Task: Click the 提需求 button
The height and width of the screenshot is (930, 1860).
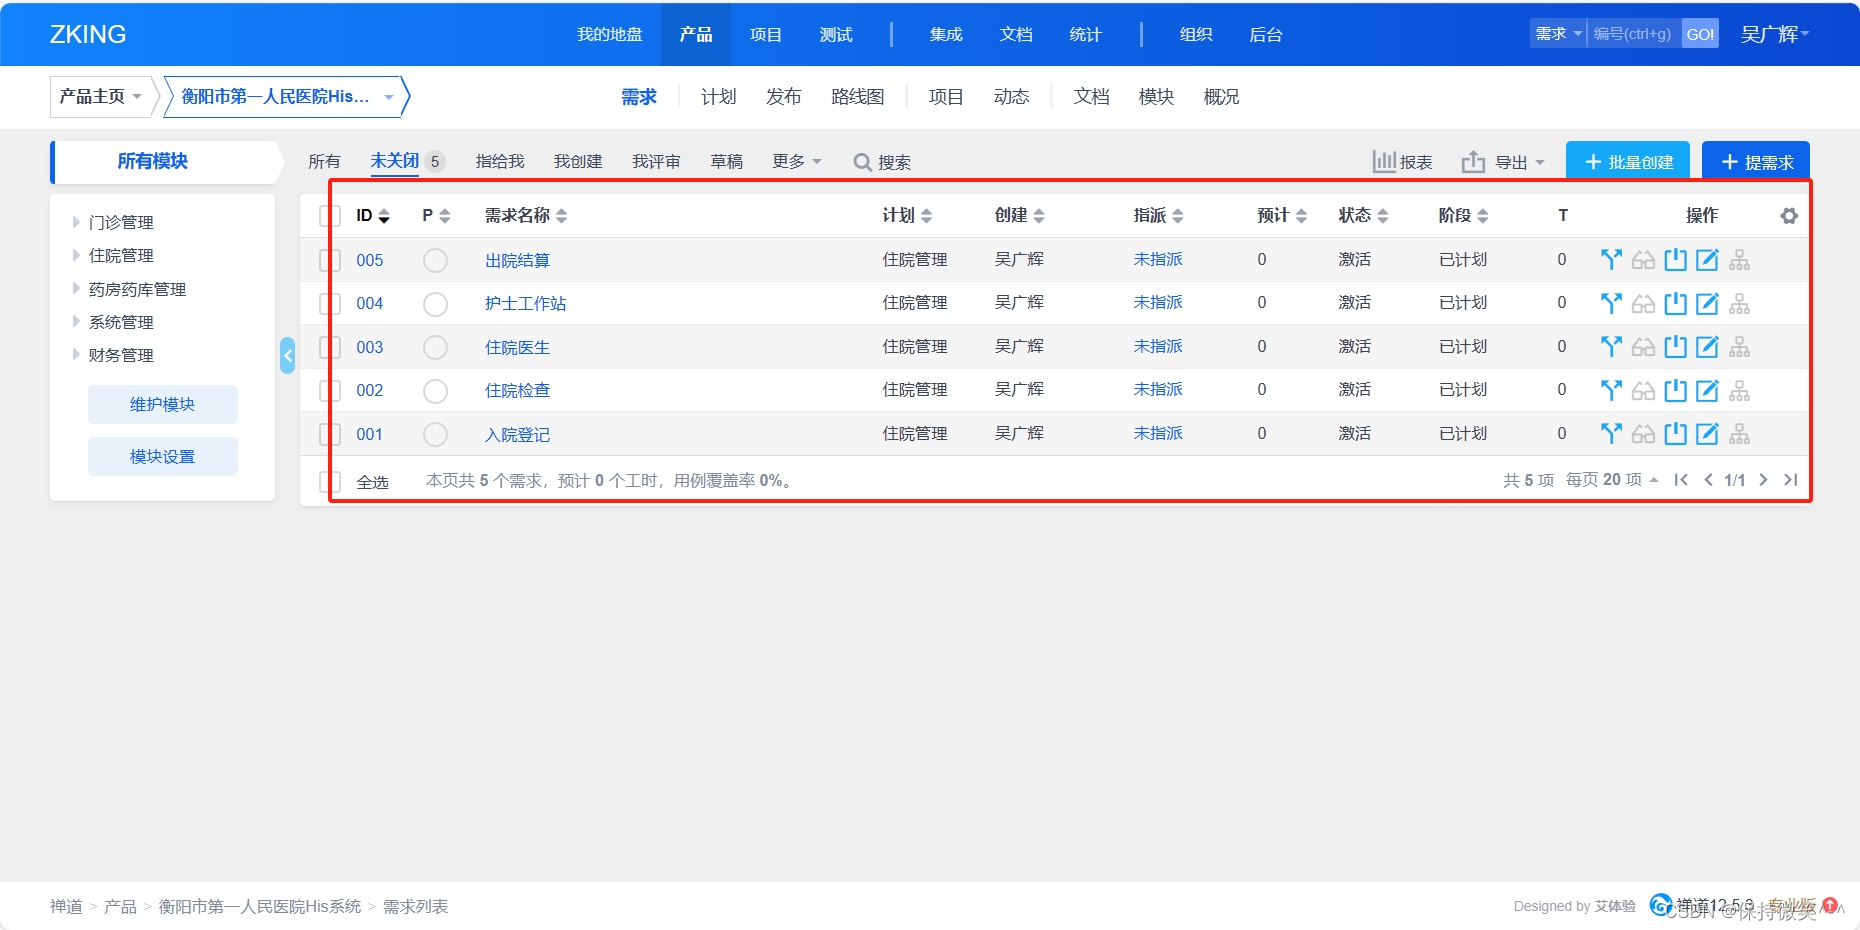Action: (1756, 161)
